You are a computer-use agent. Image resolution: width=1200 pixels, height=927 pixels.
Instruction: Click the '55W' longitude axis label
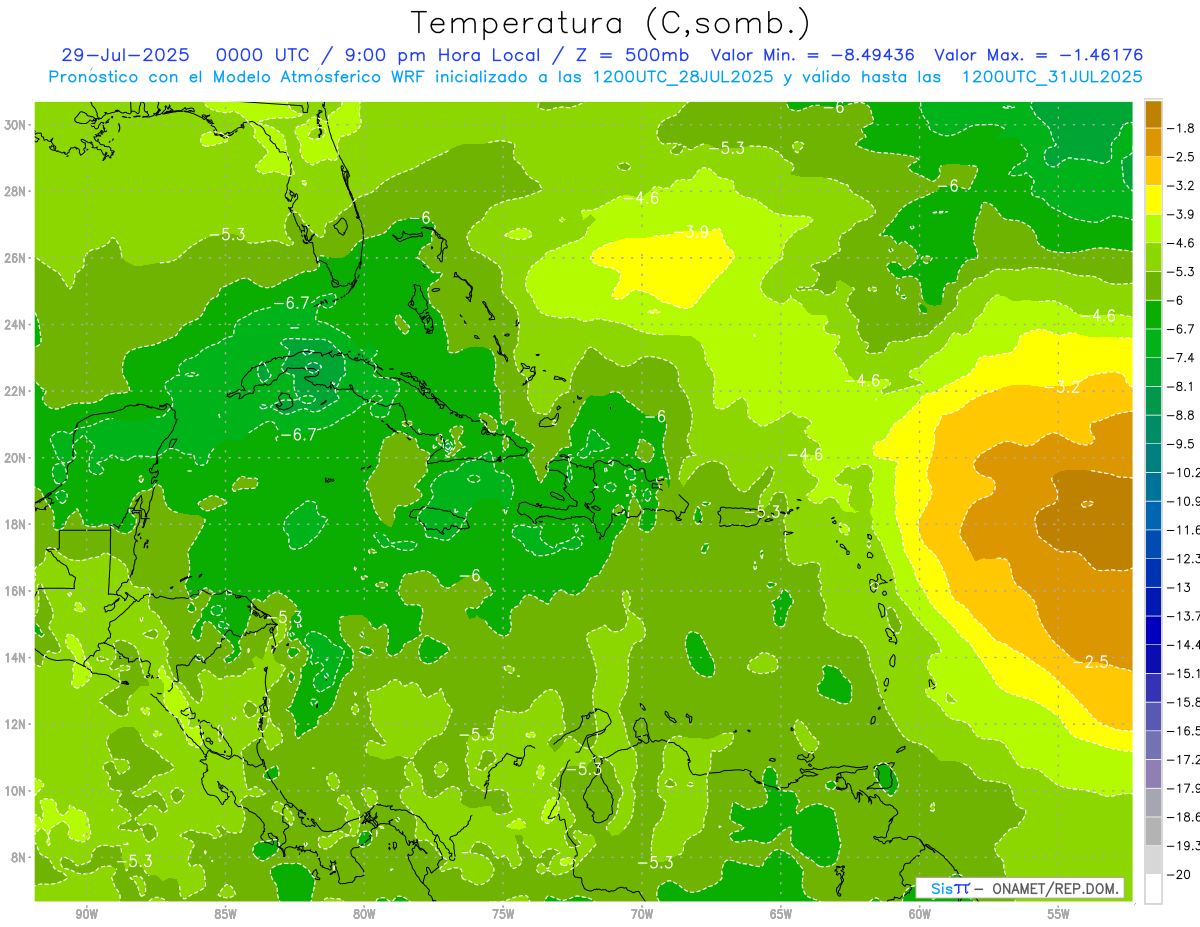pos(1059,914)
